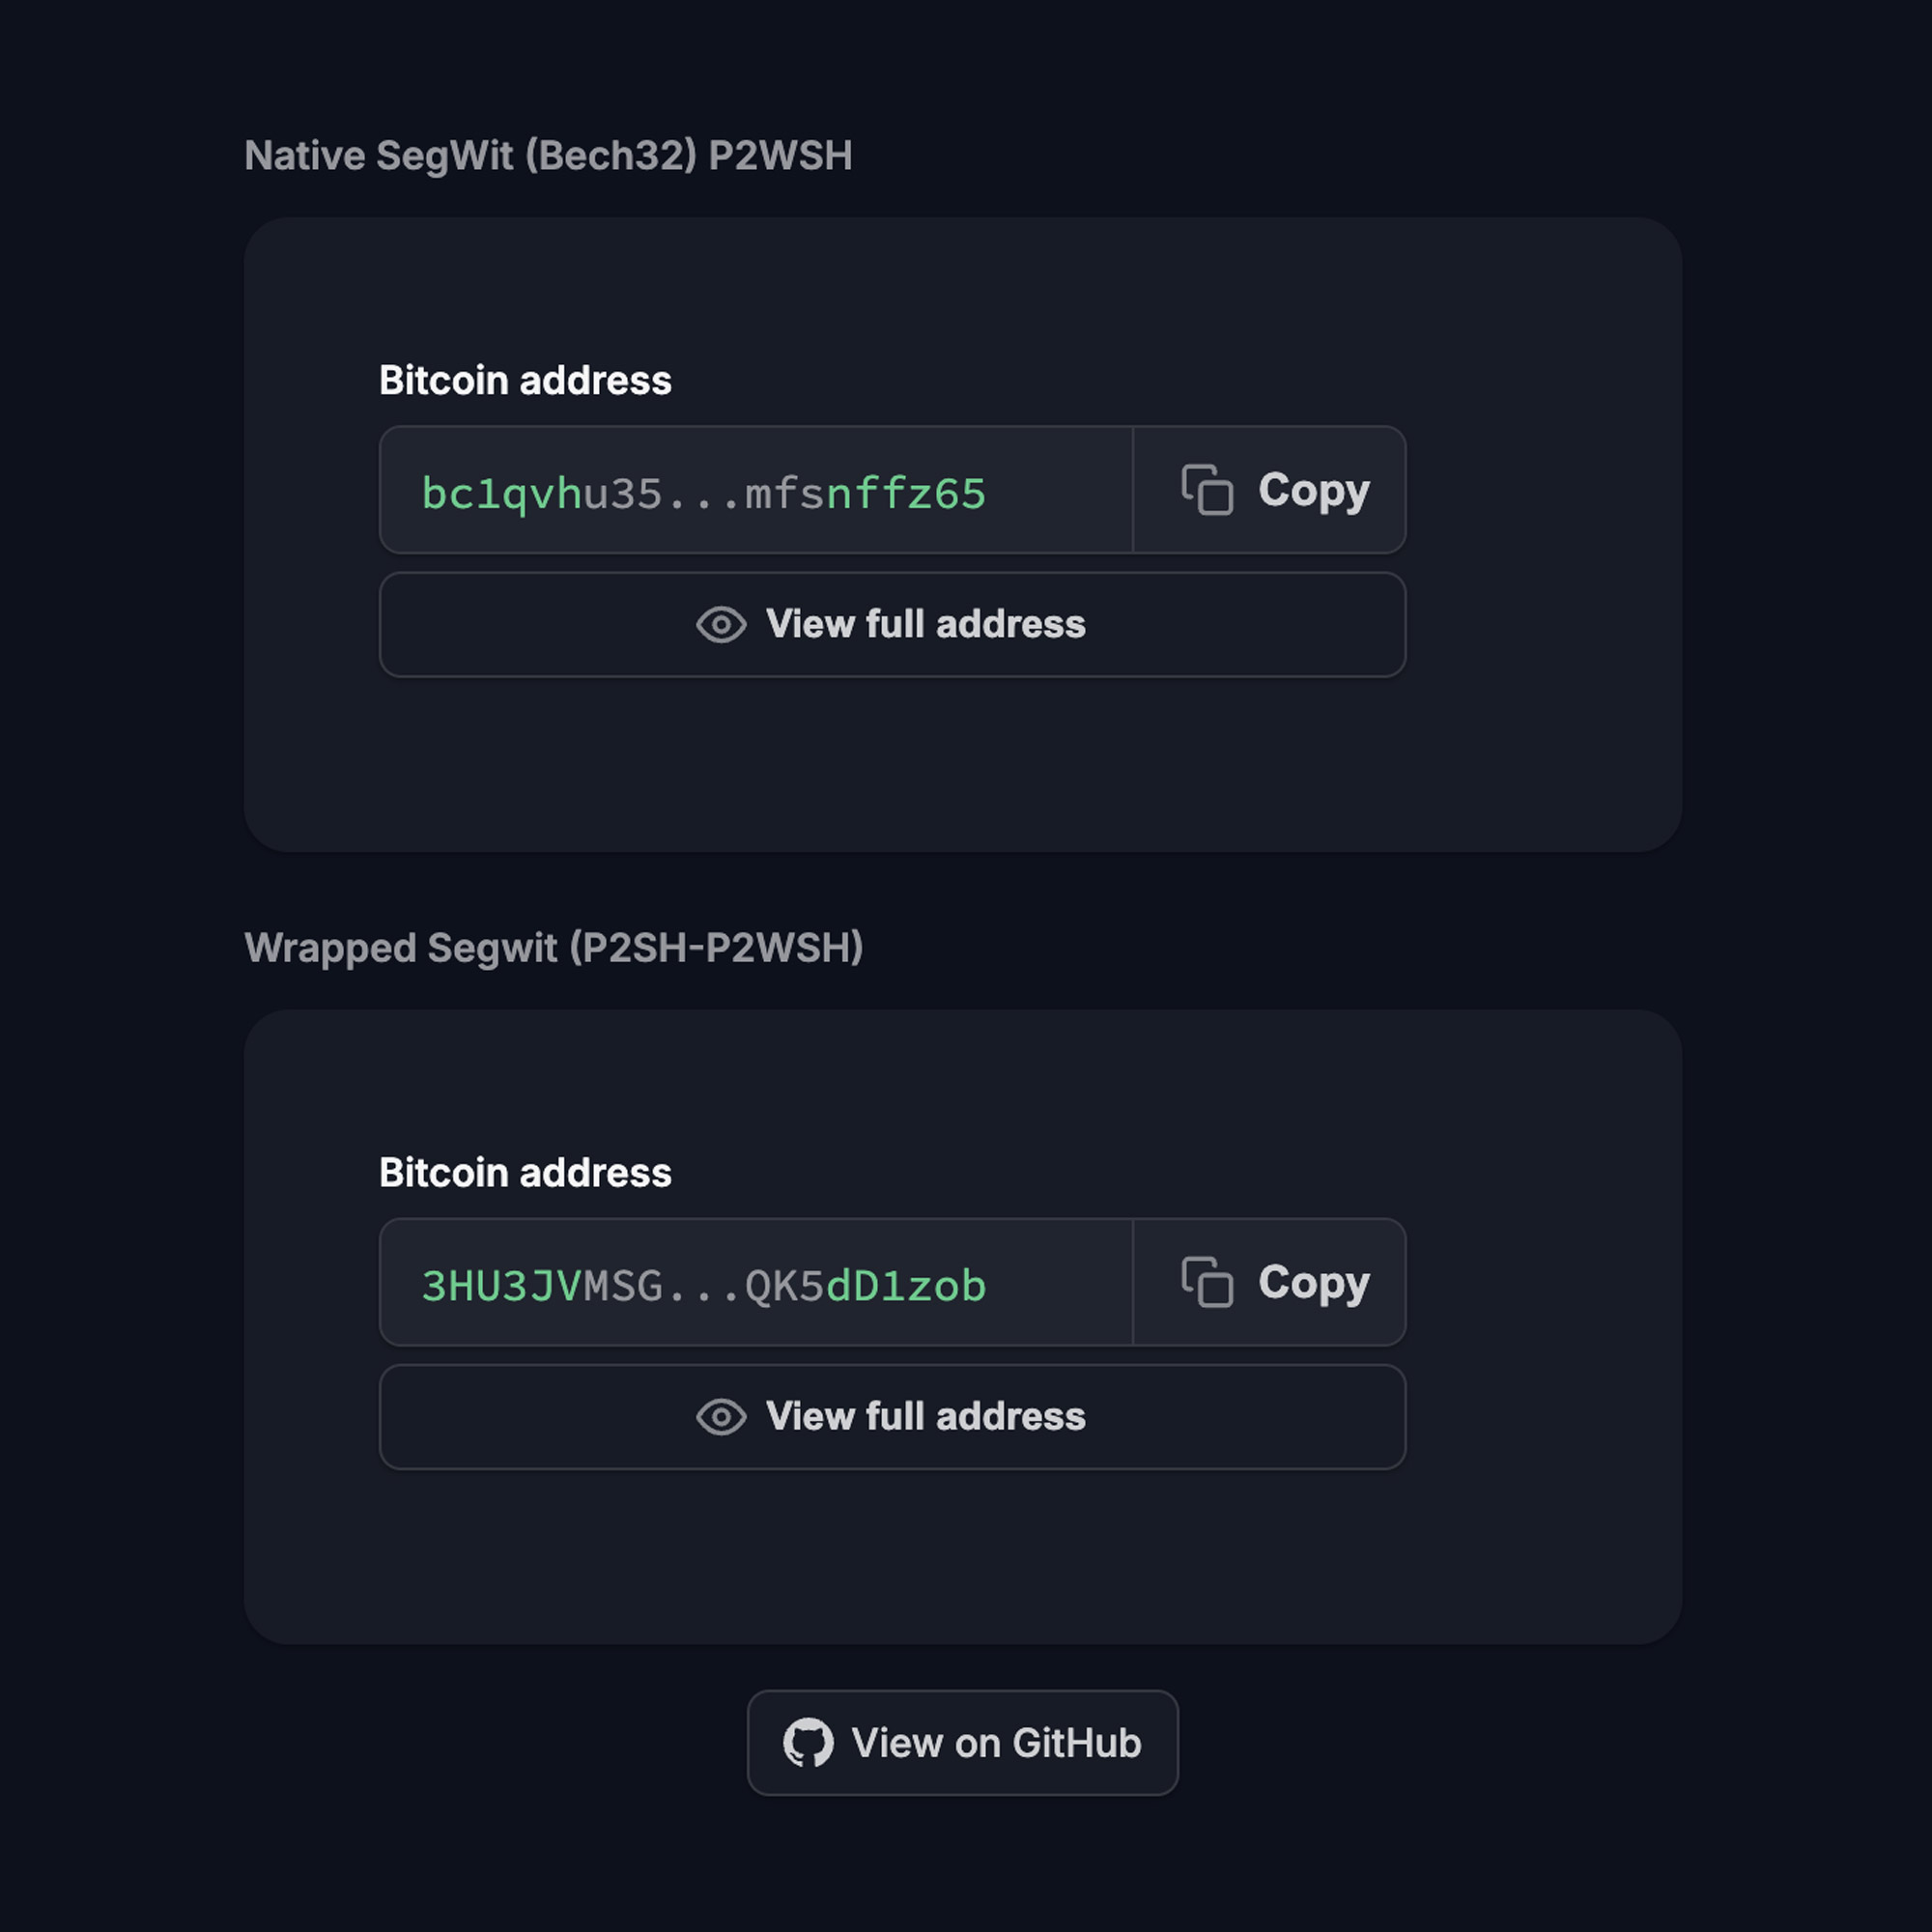
Task: Click the eye icon under Wrapped Segwit address
Action: click(721, 1417)
